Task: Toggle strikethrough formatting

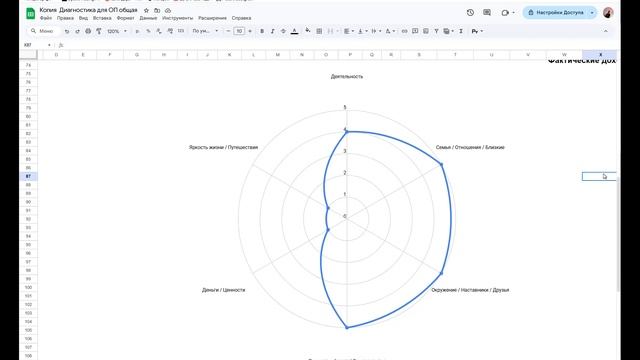Action: pyautogui.click(x=283, y=31)
